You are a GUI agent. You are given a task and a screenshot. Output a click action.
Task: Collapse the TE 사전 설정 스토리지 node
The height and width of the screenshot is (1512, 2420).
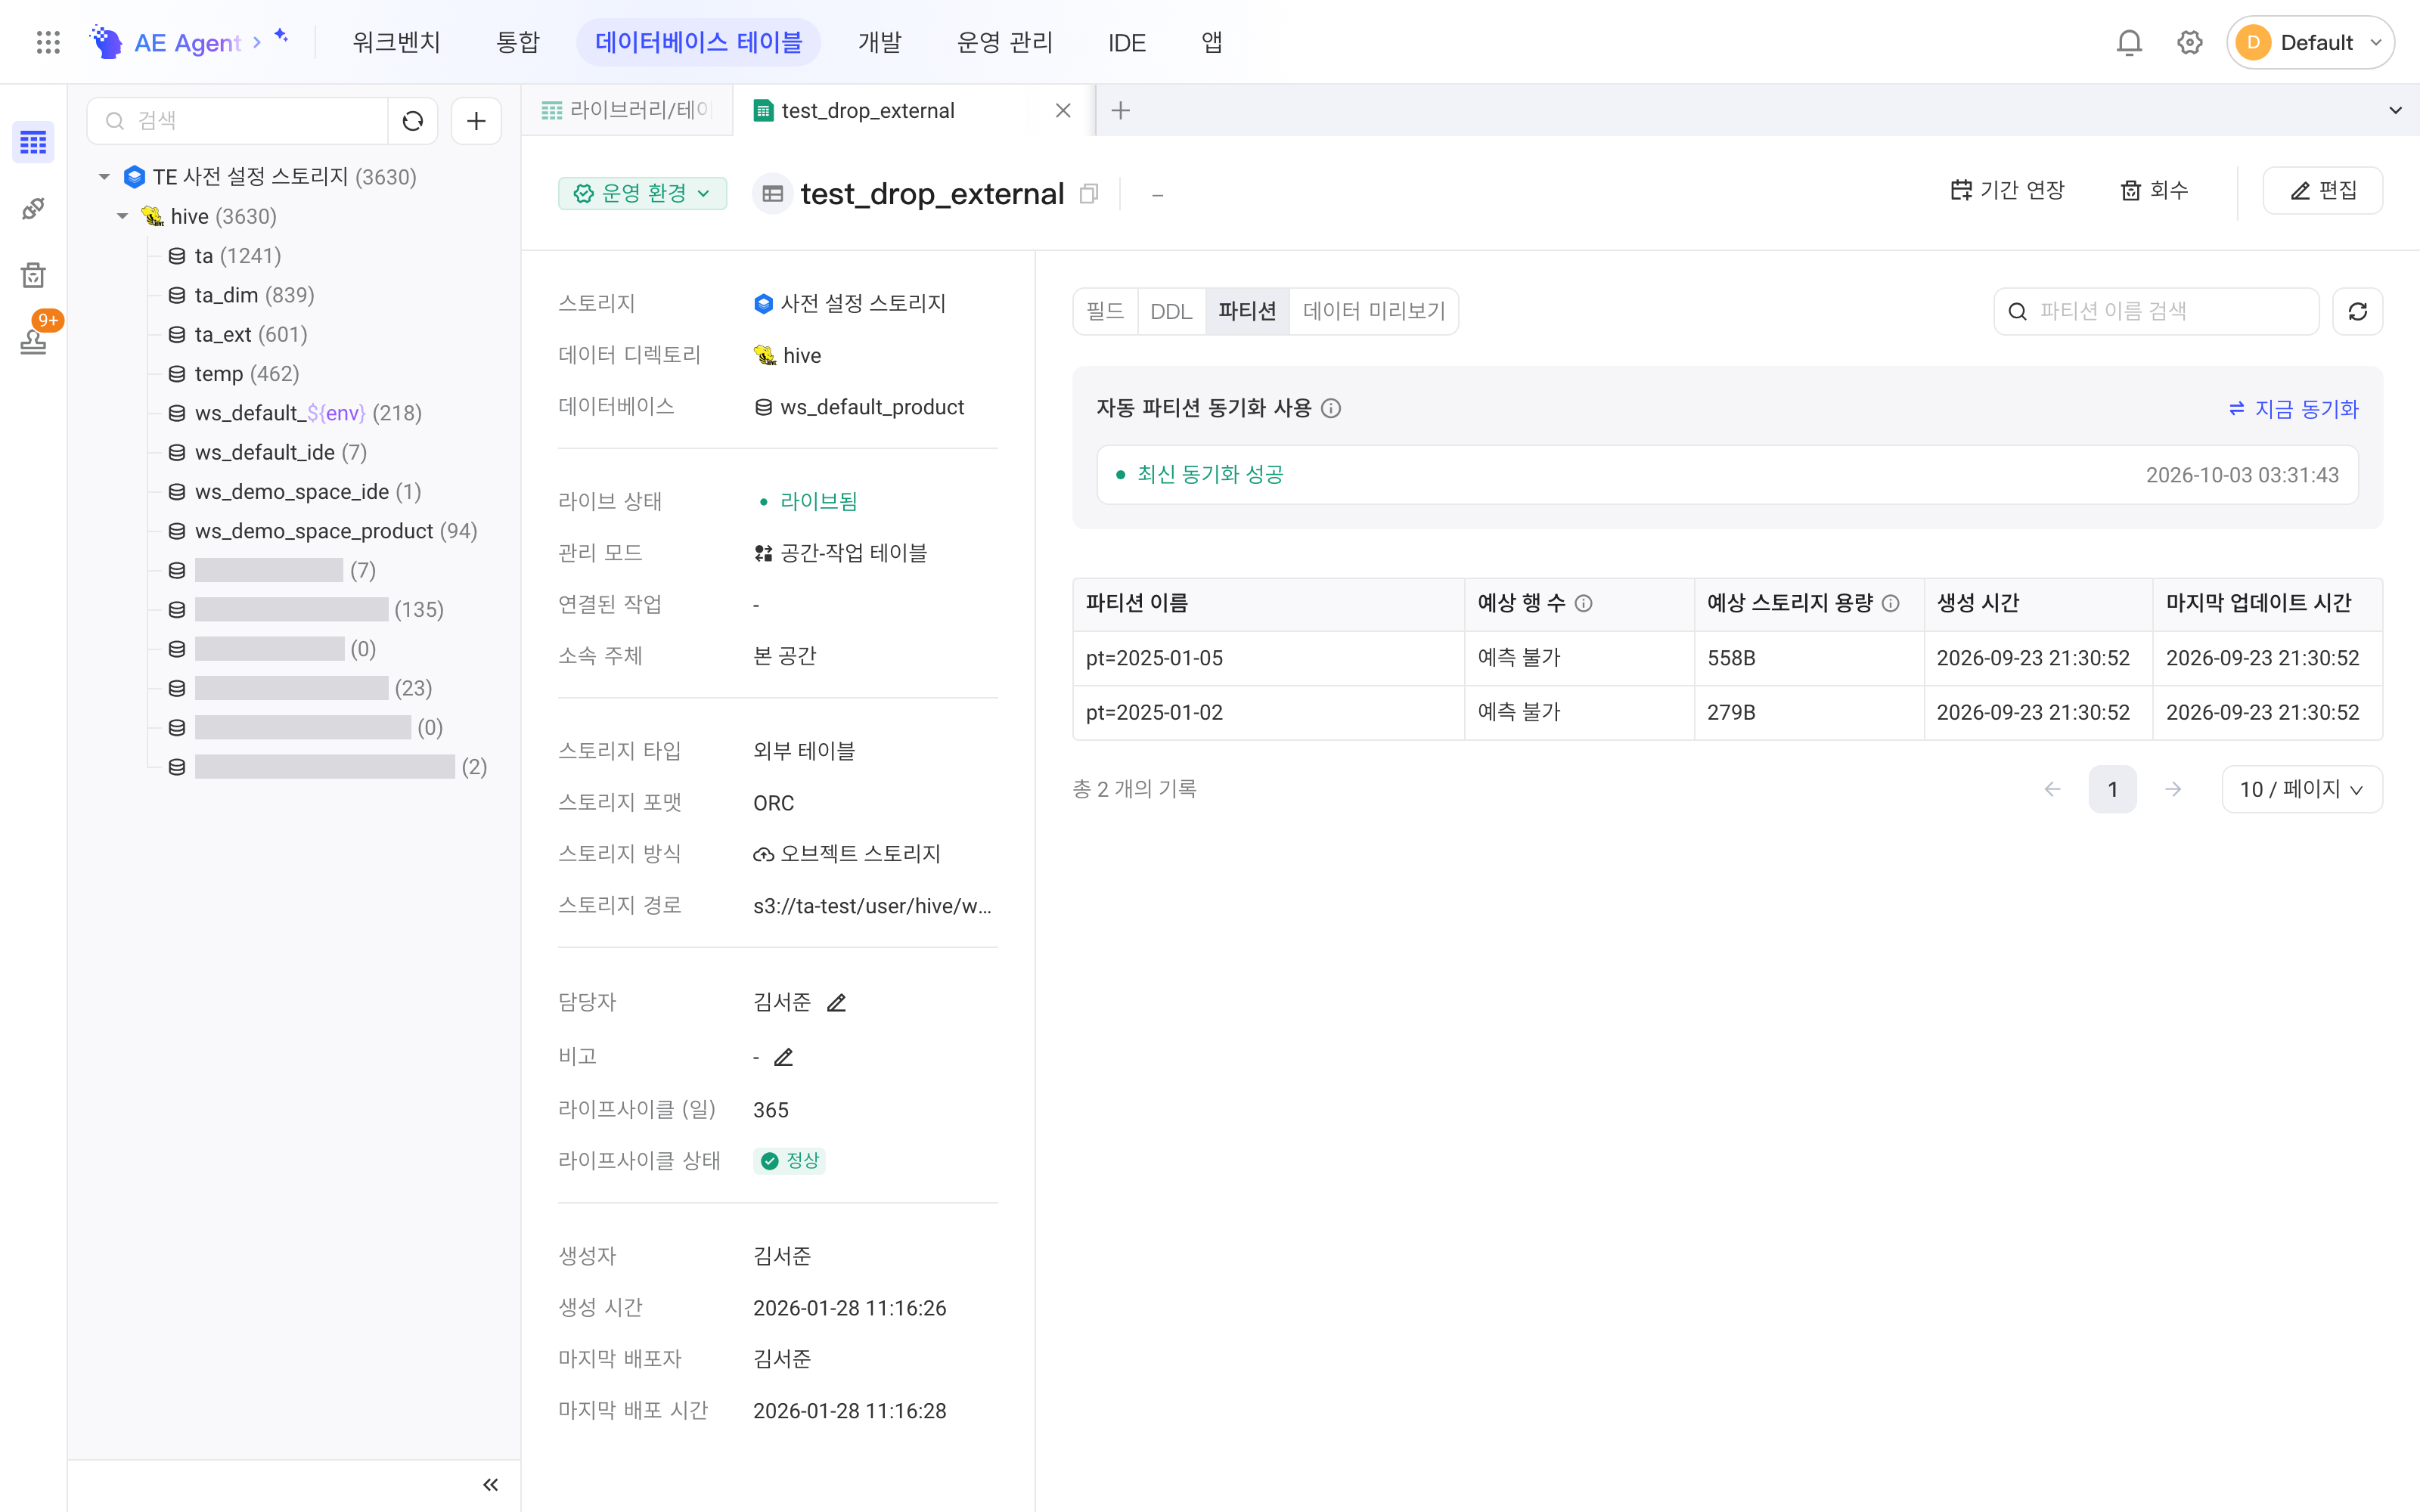[x=104, y=177]
